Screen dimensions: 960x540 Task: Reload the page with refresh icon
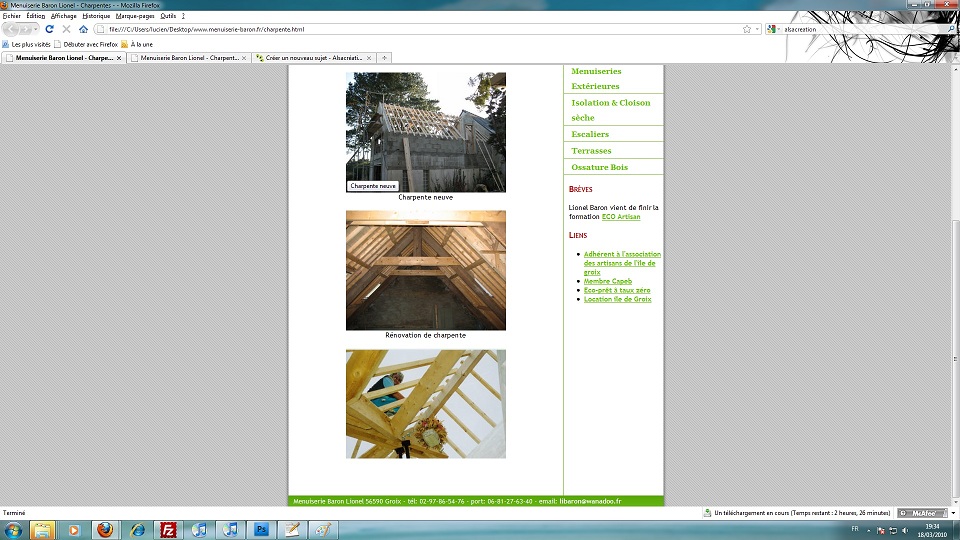tap(50, 29)
